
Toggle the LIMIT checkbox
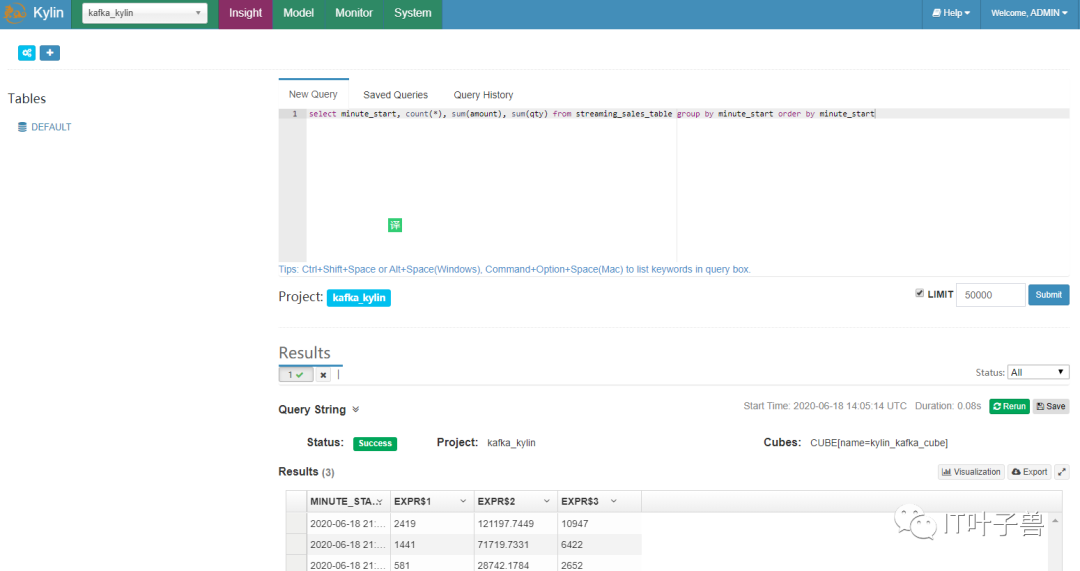pos(919,293)
